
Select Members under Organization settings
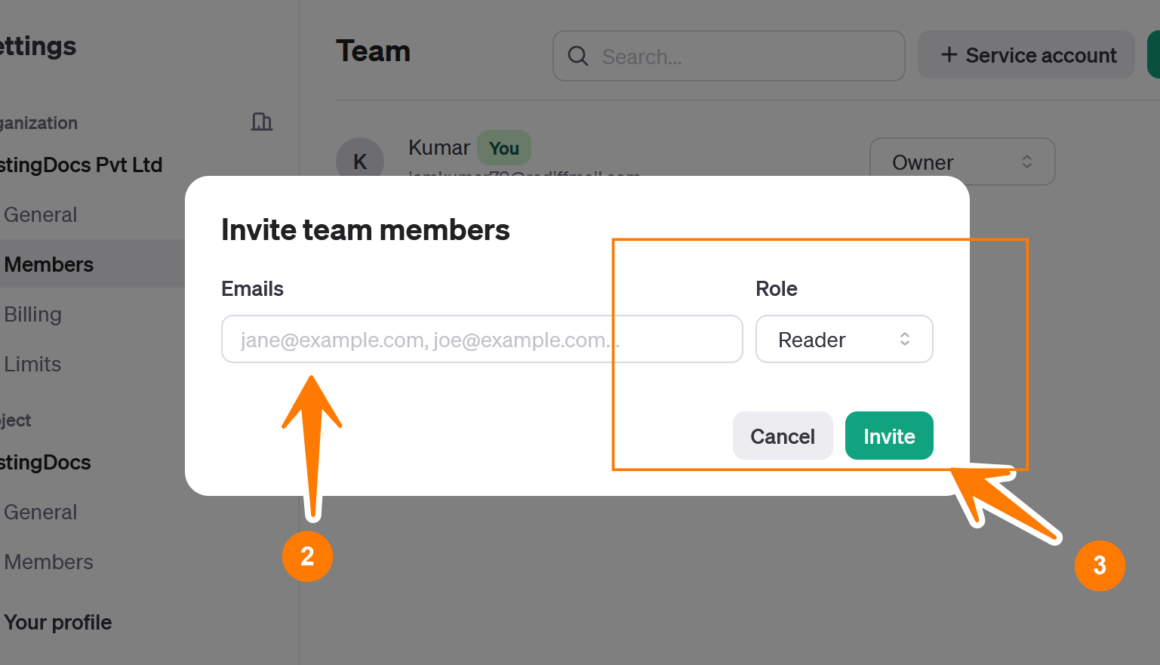49,265
